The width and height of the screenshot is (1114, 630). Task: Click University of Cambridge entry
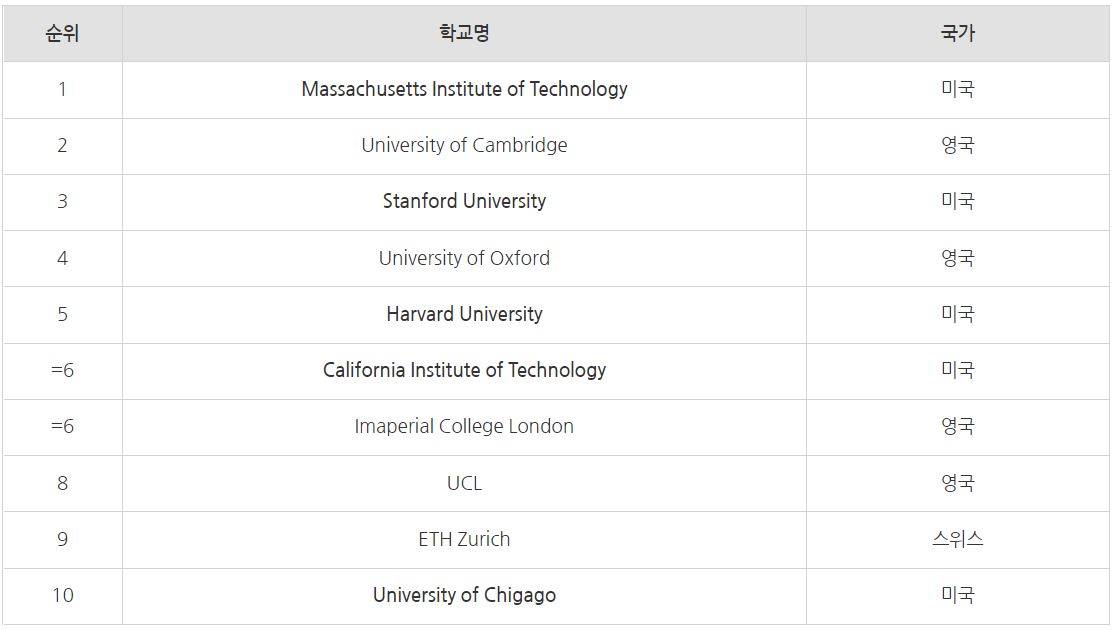coord(464,145)
